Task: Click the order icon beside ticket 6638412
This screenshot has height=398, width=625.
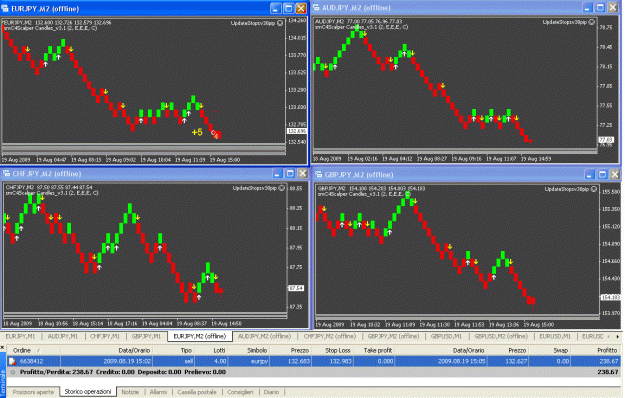Action: pyautogui.click(x=12, y=362)
